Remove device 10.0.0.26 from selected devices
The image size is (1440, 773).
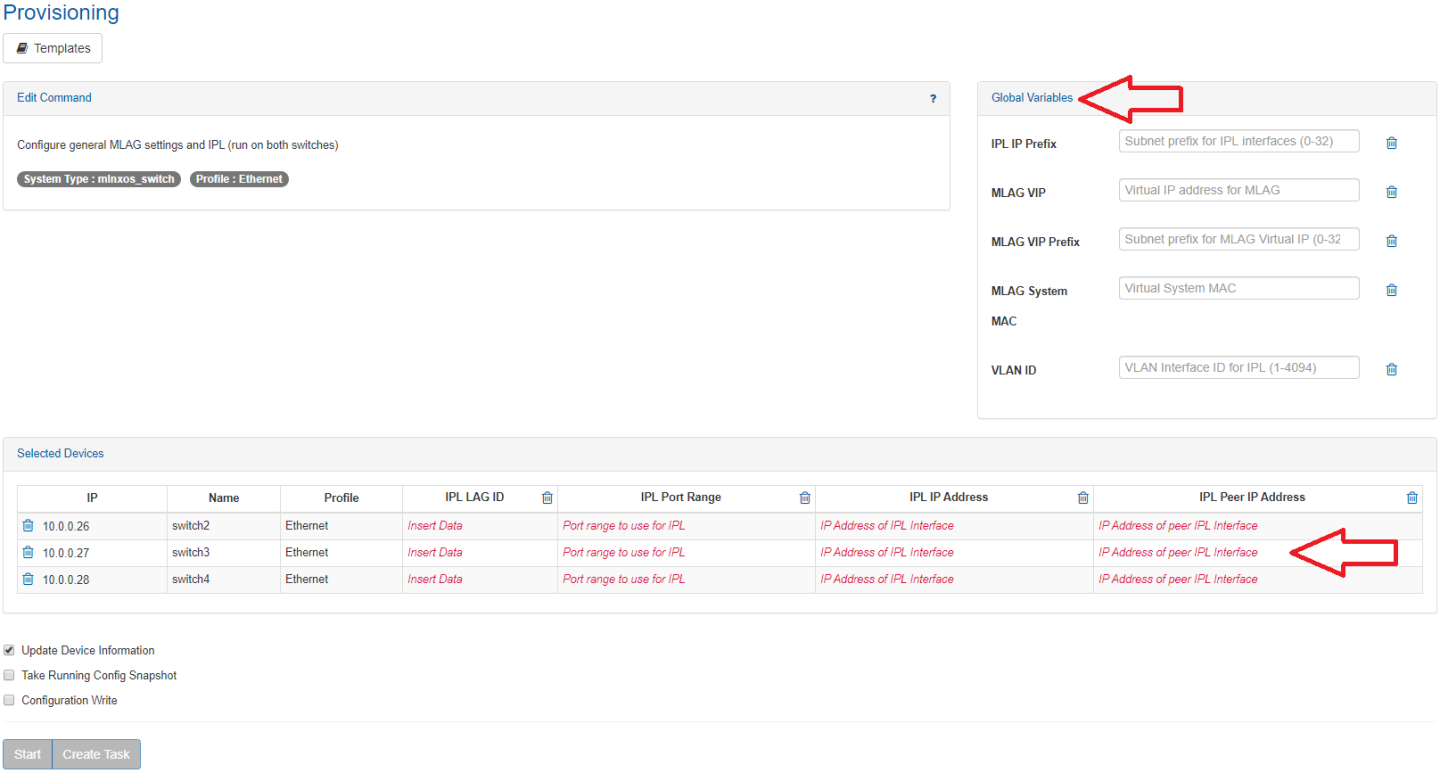[x=28, y=526]
